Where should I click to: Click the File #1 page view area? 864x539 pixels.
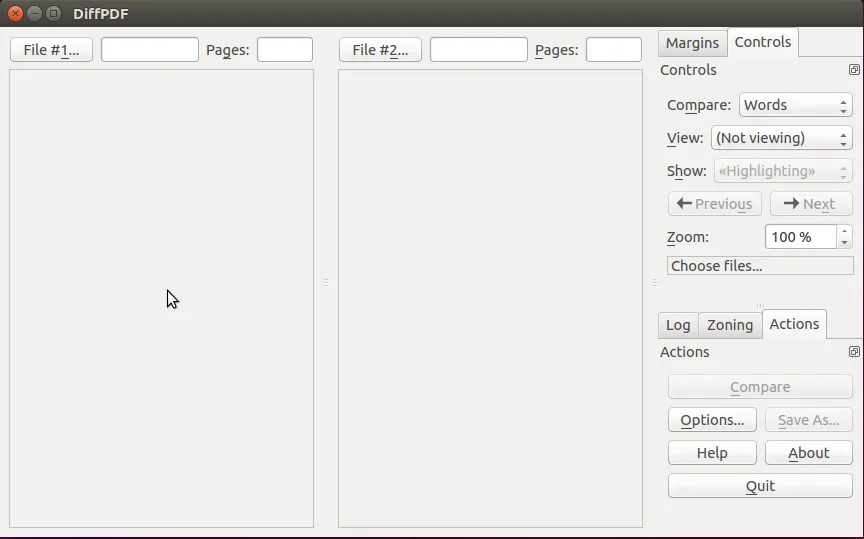[161, 298]
